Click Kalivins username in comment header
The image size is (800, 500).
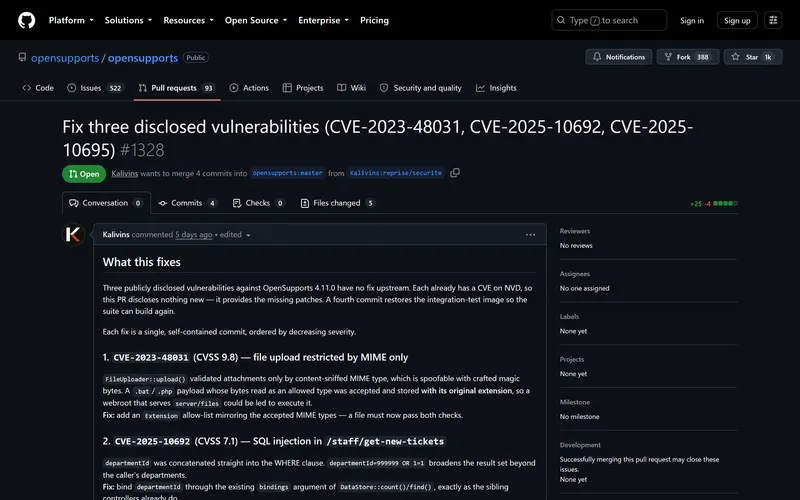coord(116,235)
